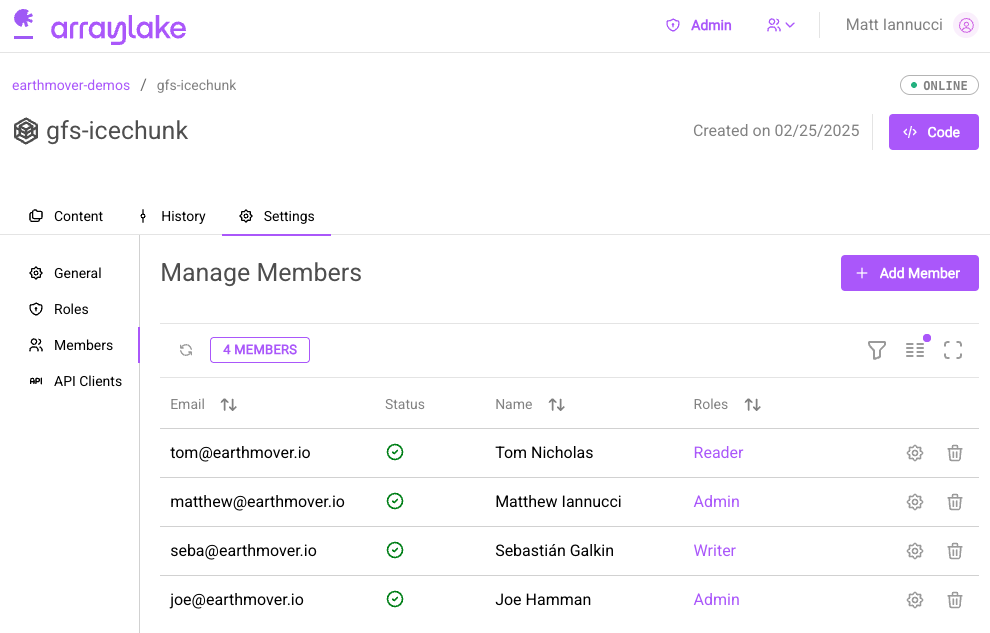Open the table filter funnel icon

pyautogui.click(x=876, y=350)
